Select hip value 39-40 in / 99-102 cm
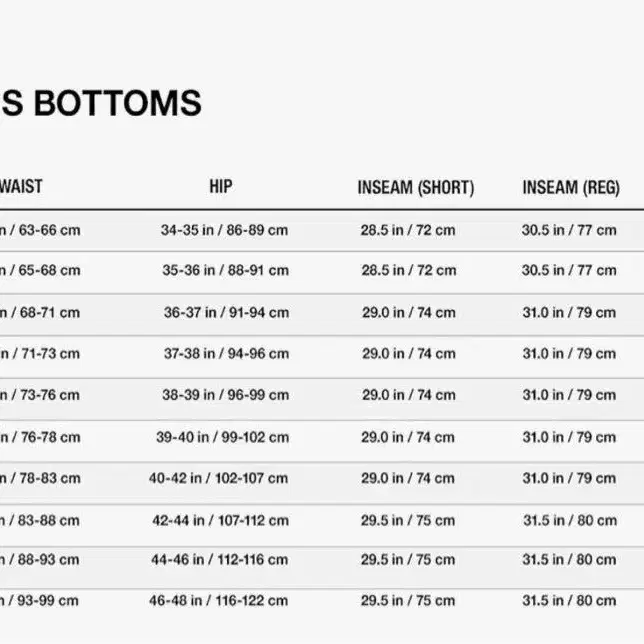The width and height of the screenshot is (644, 644). tap(222, 437)
